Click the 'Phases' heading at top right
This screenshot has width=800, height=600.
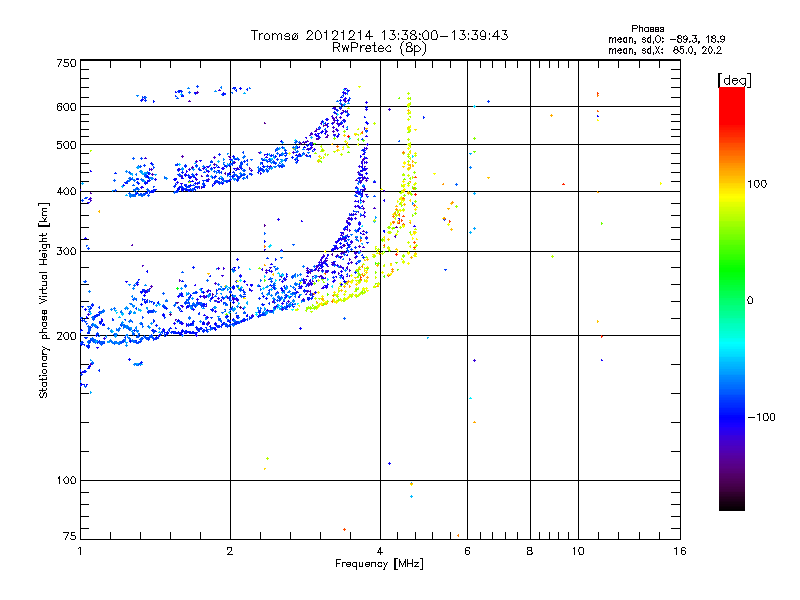647,29
